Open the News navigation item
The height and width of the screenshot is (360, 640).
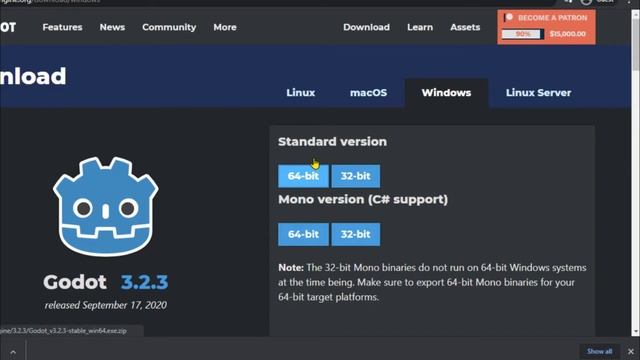click(x=112, y=27)
